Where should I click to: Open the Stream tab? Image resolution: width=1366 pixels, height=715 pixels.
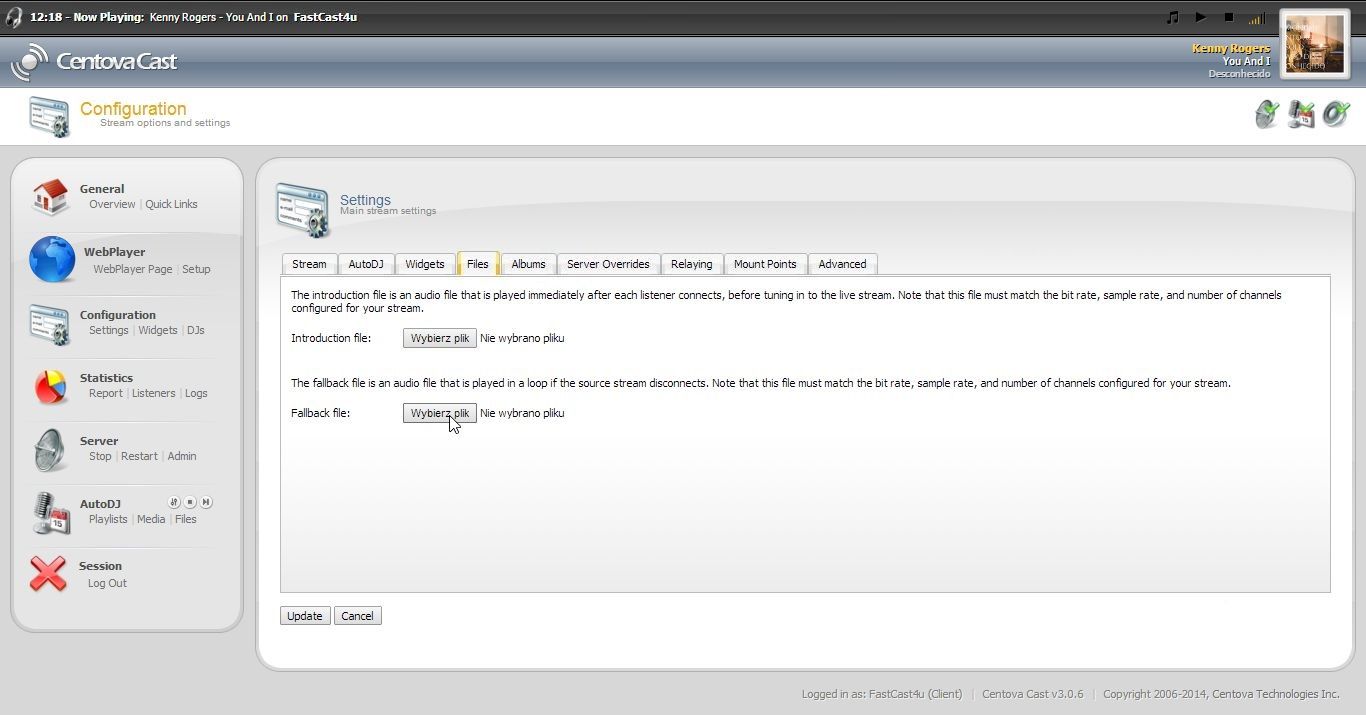click(309, 264)
